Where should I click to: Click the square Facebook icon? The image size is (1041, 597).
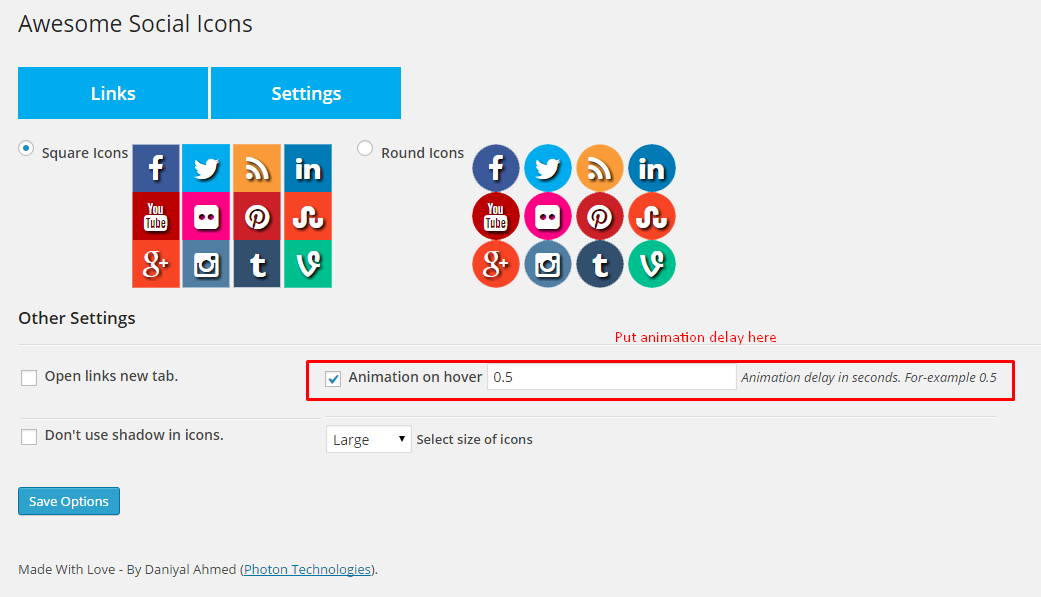pyautogui.click(x=155, y=168)
